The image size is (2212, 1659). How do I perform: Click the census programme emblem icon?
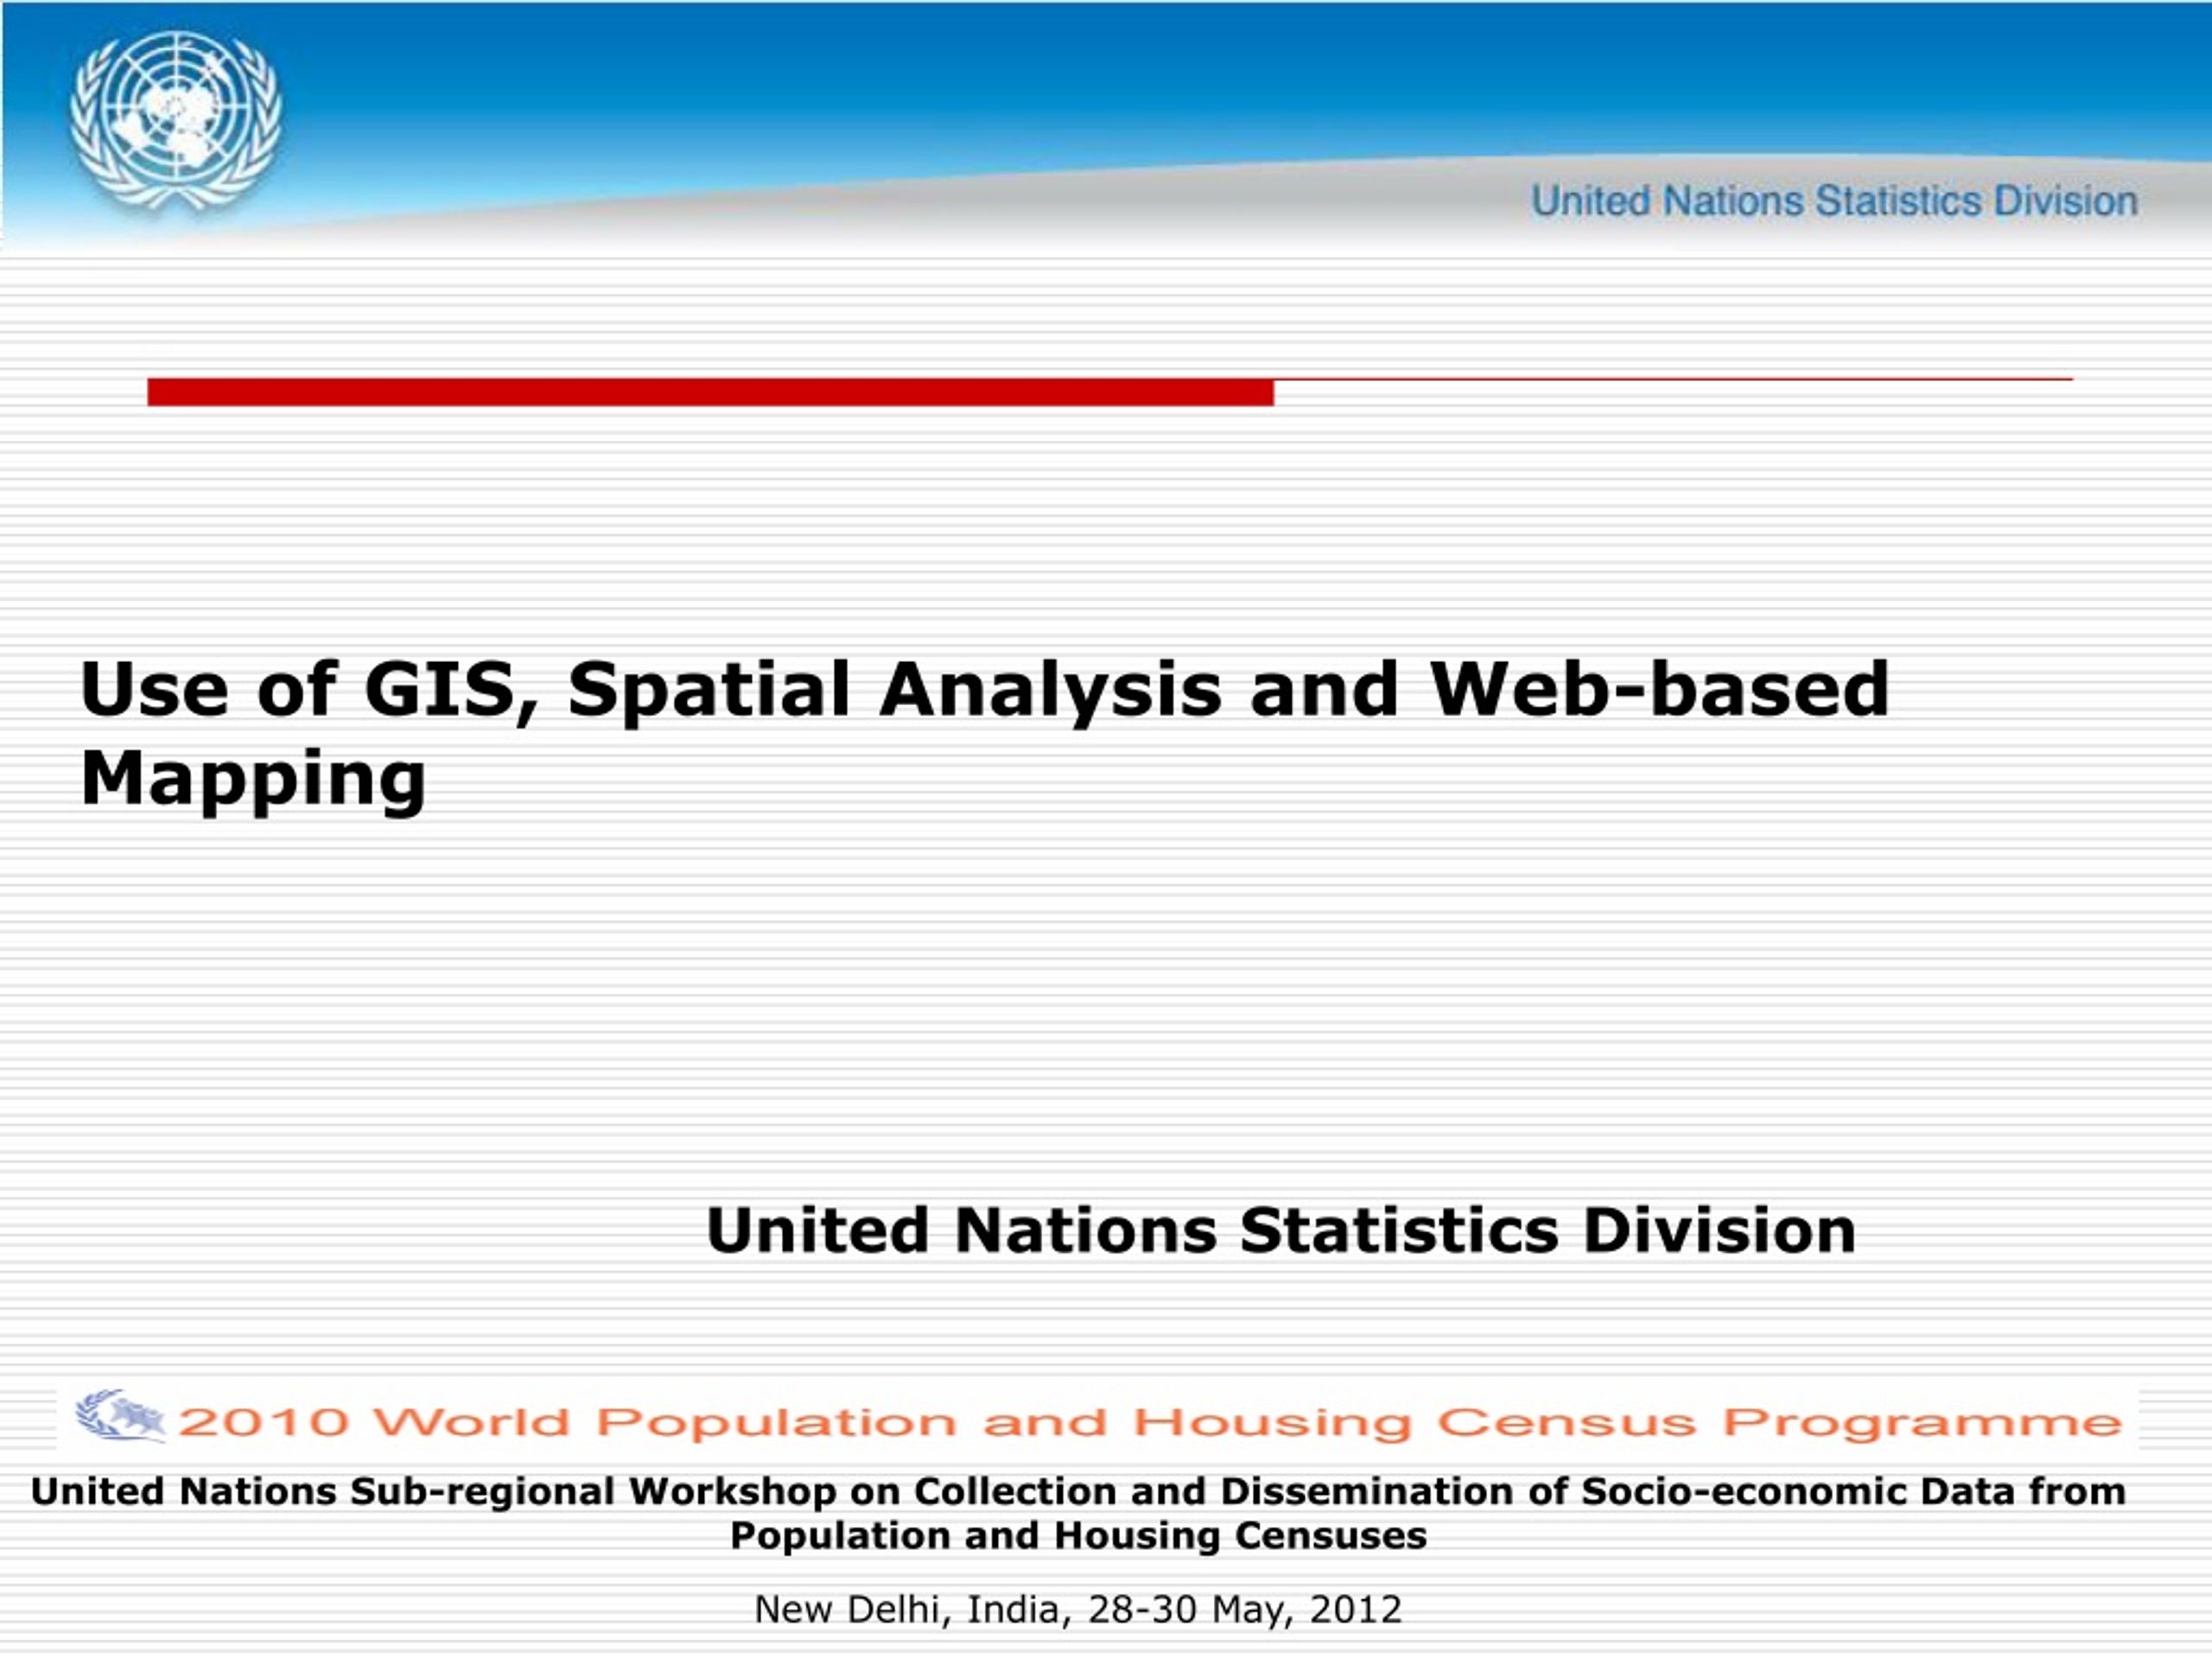point(121,1416)
